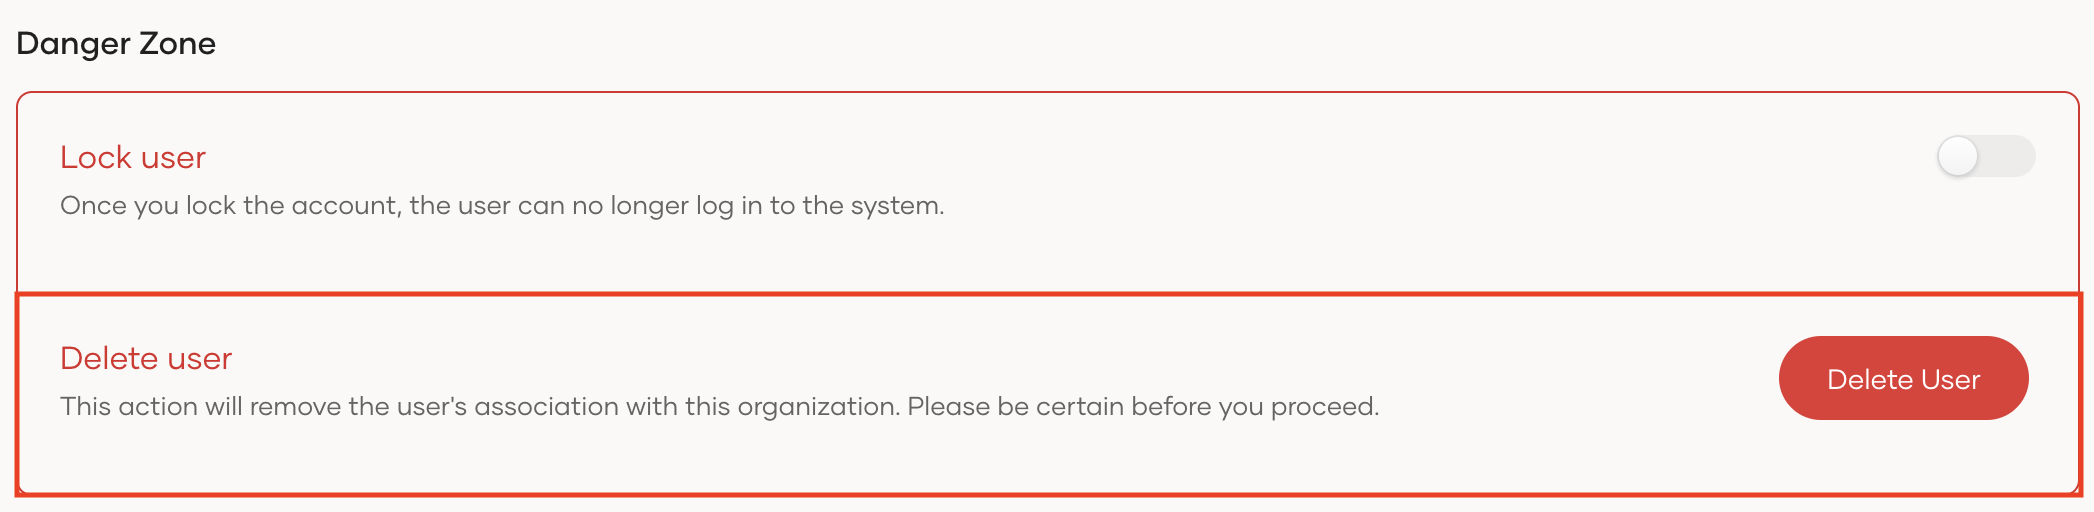2094x512 pixels.
Task: Click the red Lock user title
Action: pos(133,157)
